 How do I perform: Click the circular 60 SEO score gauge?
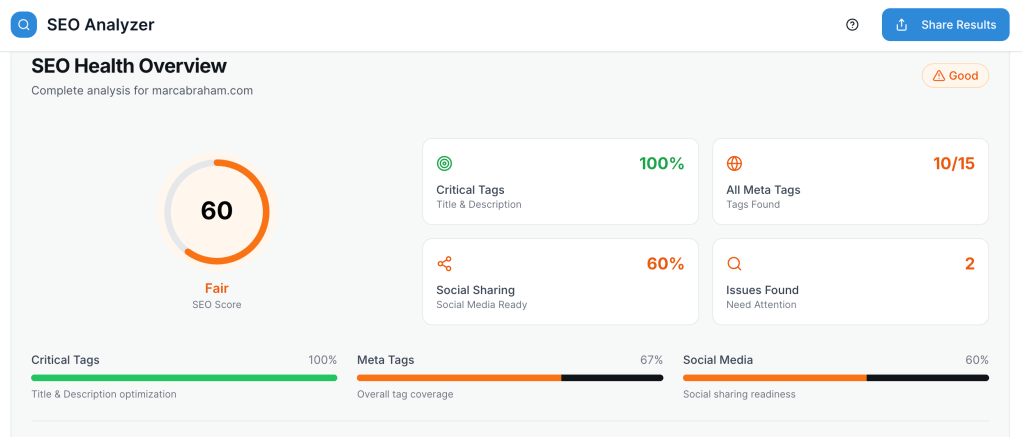pos(217,211)
